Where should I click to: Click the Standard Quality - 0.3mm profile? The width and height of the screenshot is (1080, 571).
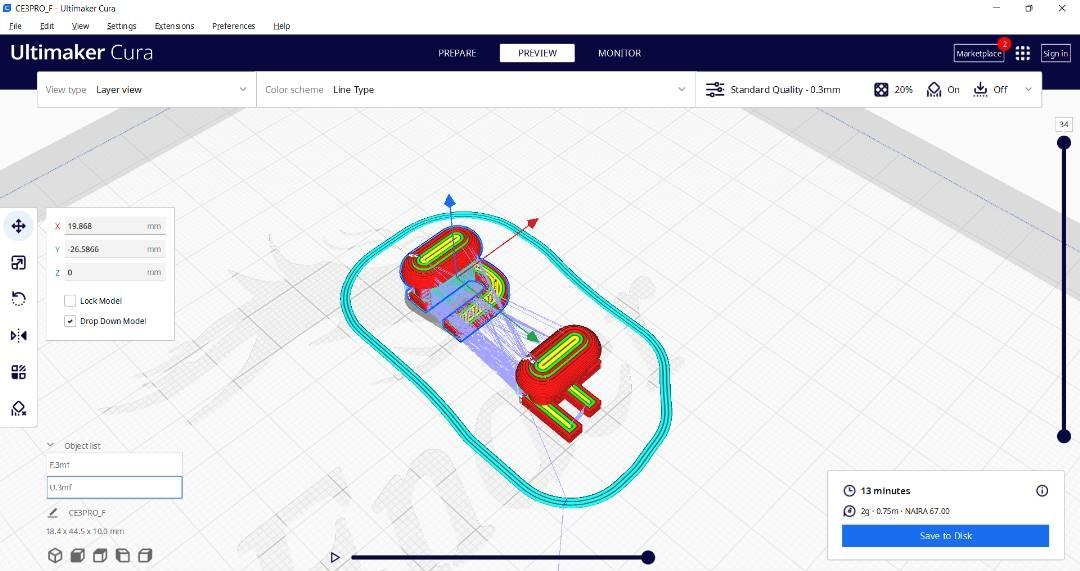pyautogui.click(x=785, y=90)
